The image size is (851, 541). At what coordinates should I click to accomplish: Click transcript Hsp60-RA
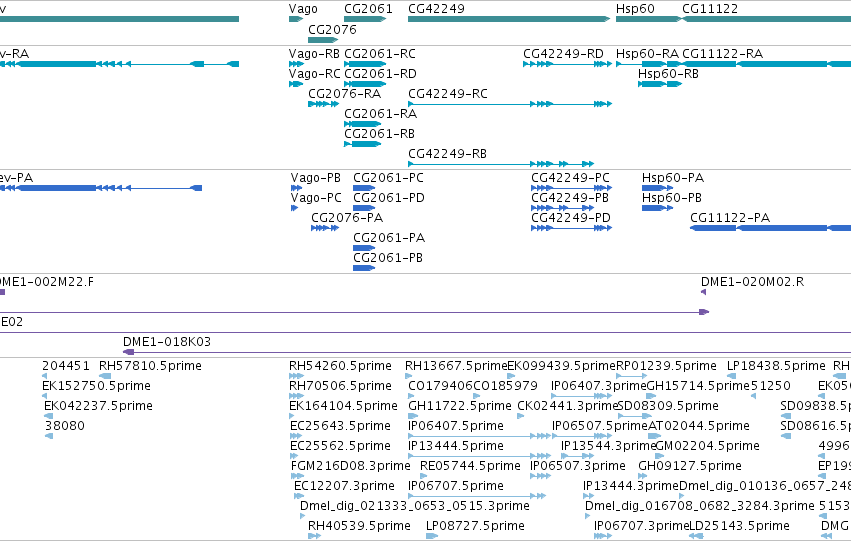[x=647, y=54]
